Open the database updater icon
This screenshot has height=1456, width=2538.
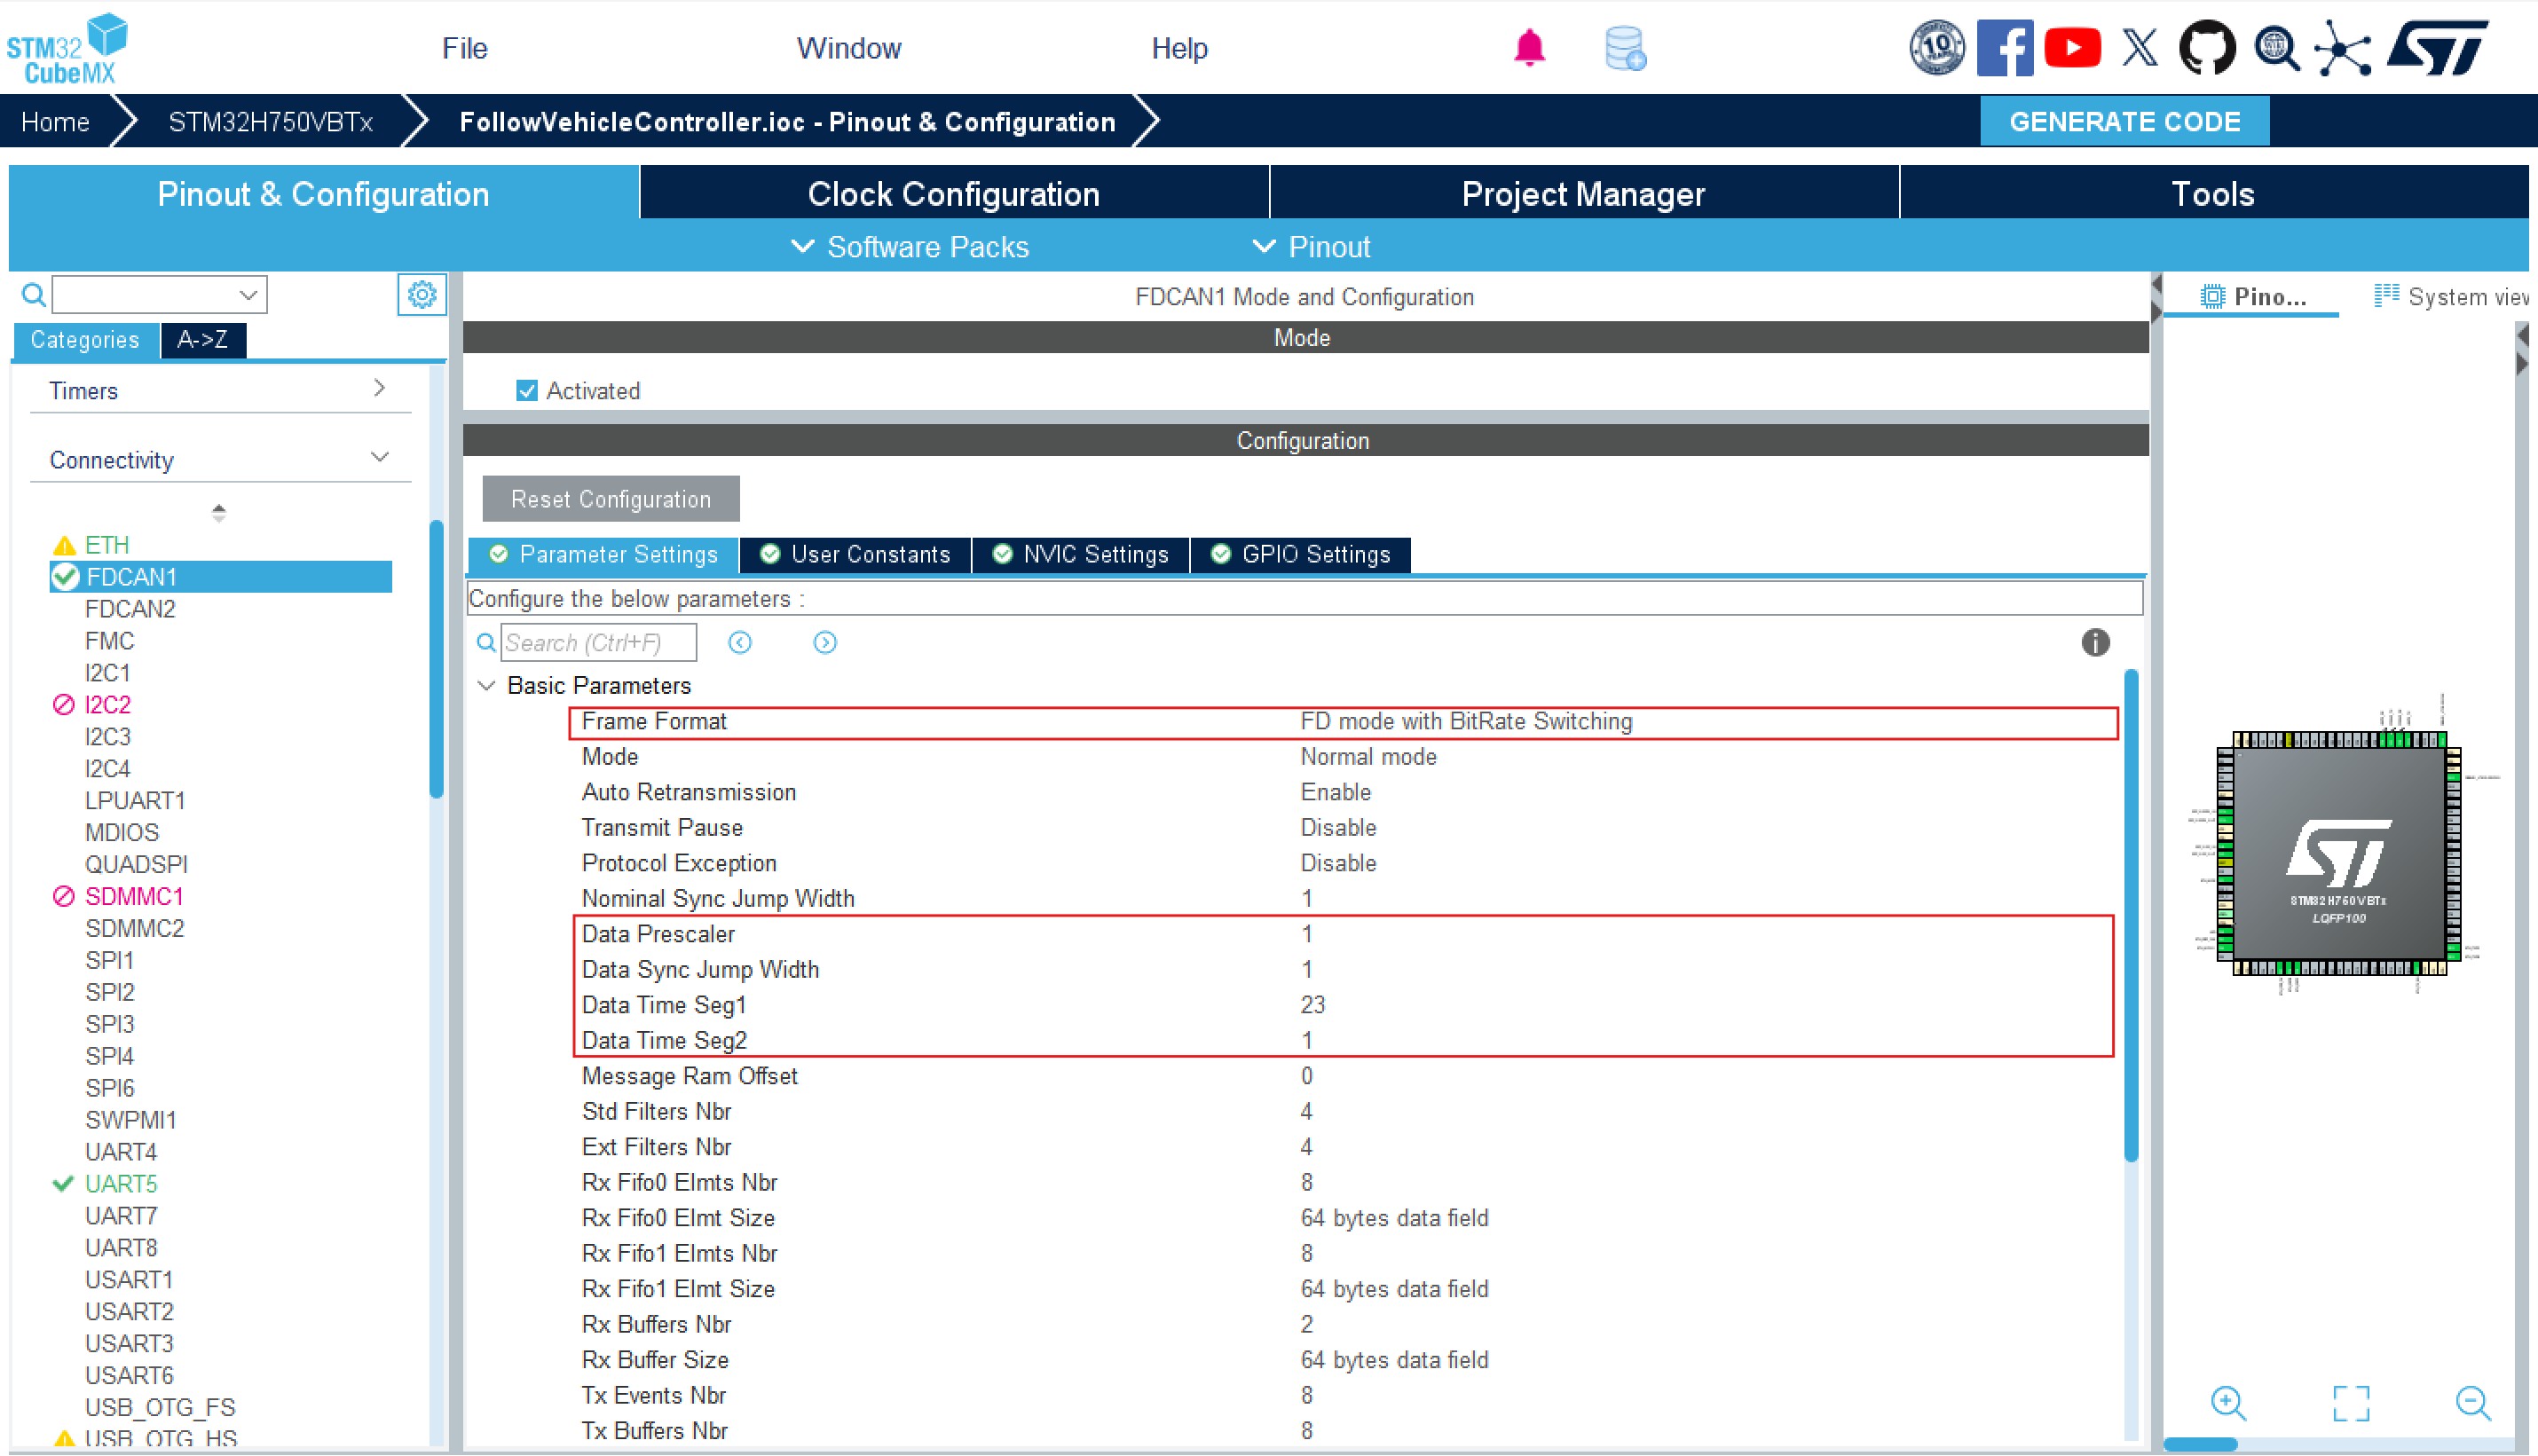coord(1625,48)
